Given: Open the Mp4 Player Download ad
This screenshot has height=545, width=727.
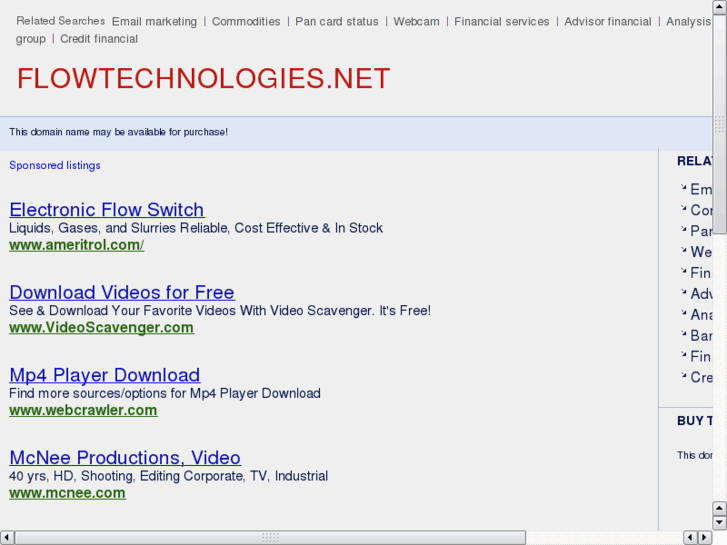Looking at the screenshot, I should (x=105, y=375).
